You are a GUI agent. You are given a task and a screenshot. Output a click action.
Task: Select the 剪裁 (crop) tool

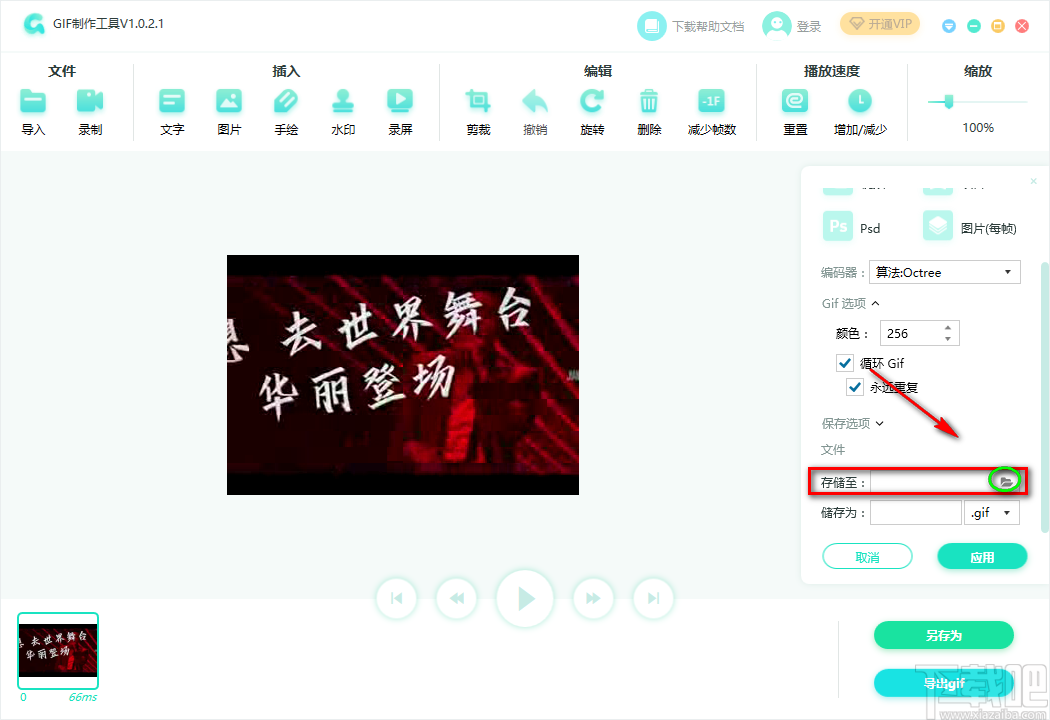(478, 103)
